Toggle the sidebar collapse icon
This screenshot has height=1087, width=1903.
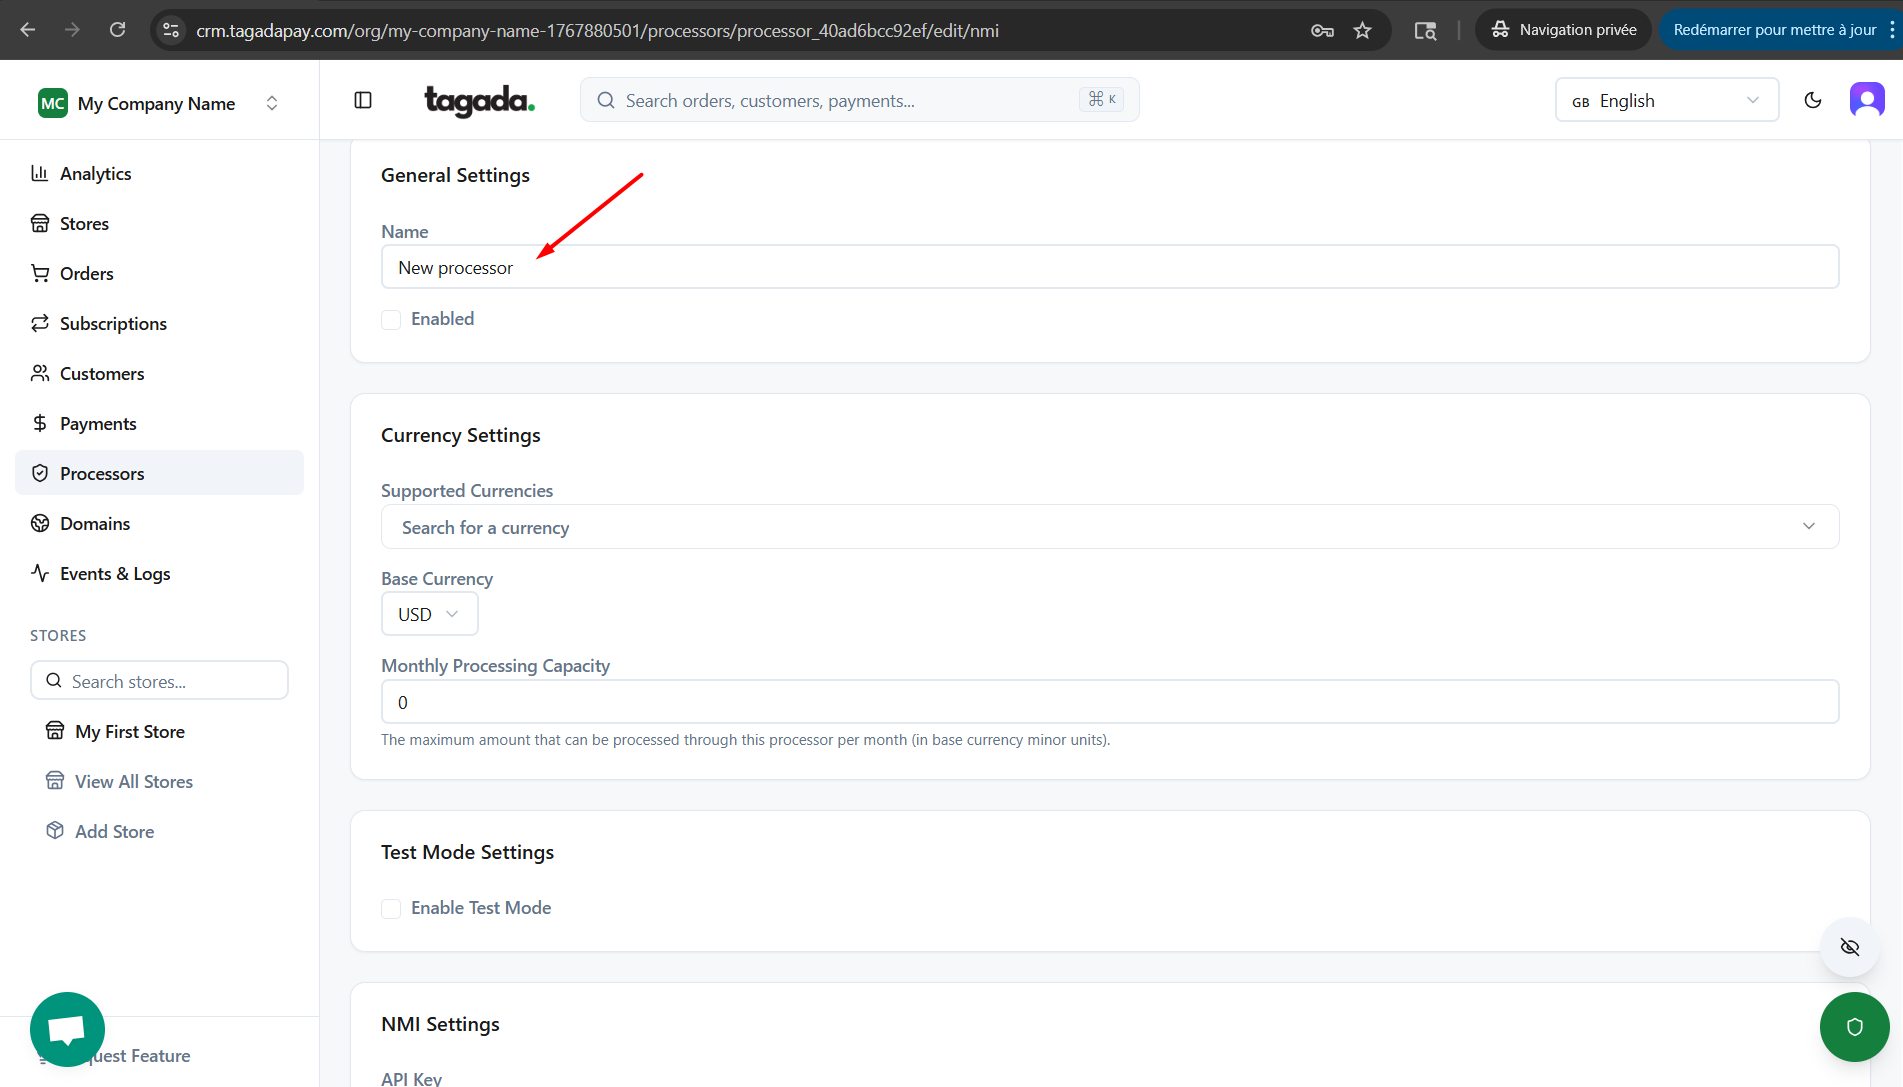363,100
